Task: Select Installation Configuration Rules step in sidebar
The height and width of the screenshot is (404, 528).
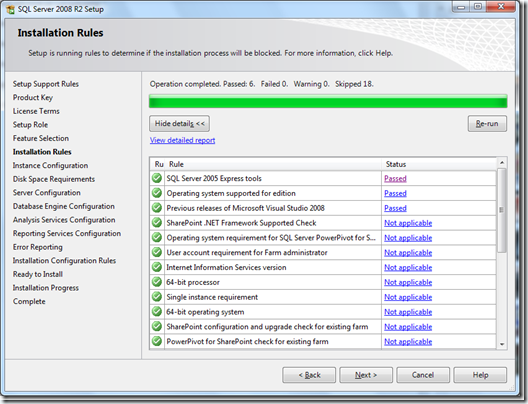Action: click(64, 261)
